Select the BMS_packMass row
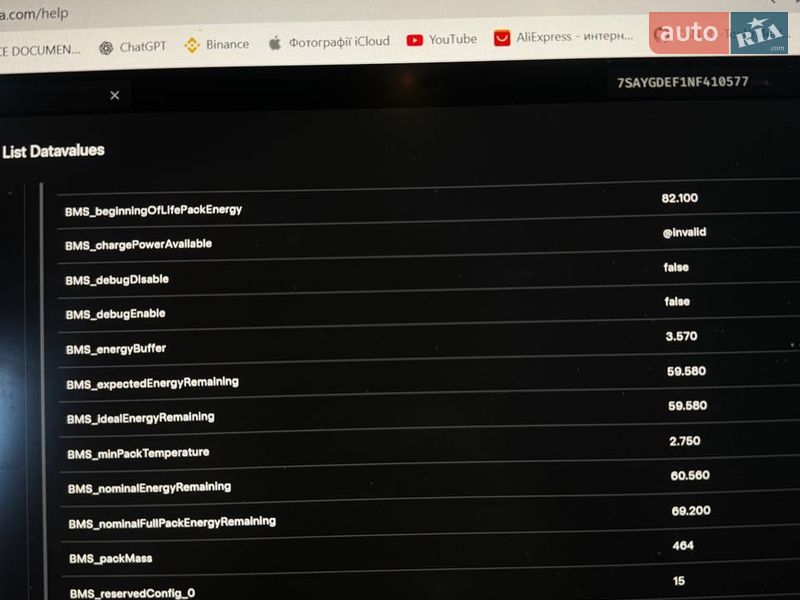 click(429, 554)
